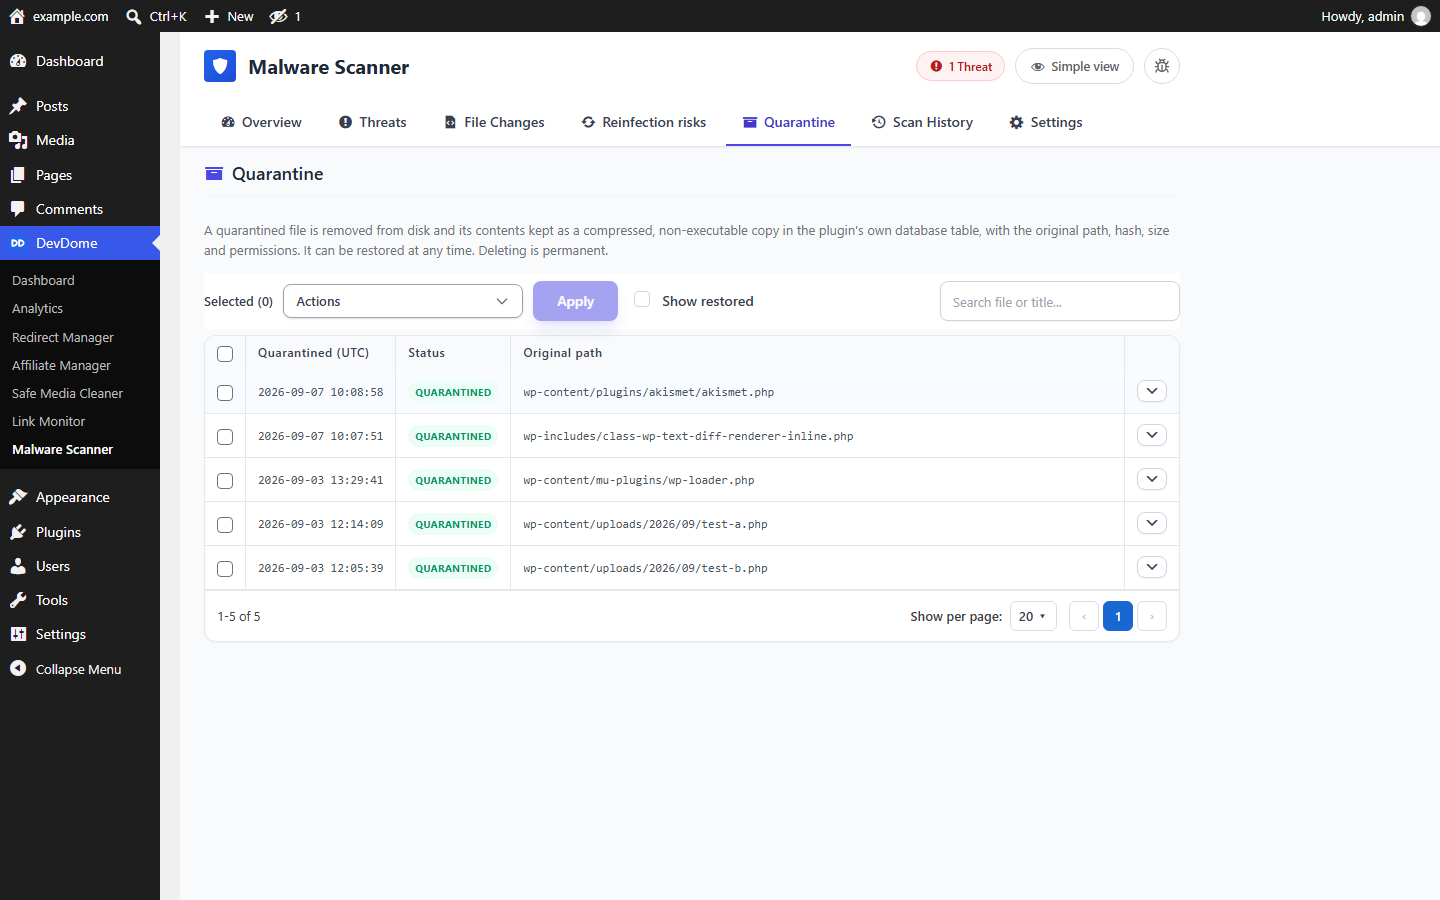Open search via the magnifier icon
This screenshot has width=1440, height=900.
pos(134,16)
